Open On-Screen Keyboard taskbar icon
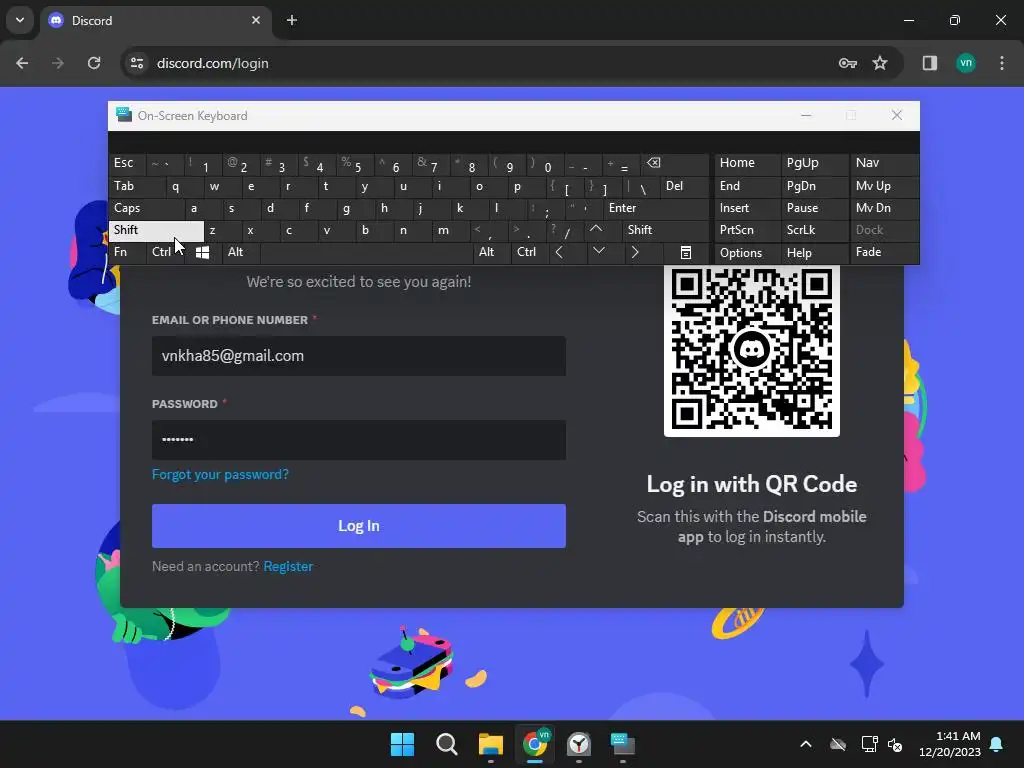 [622, 744]
